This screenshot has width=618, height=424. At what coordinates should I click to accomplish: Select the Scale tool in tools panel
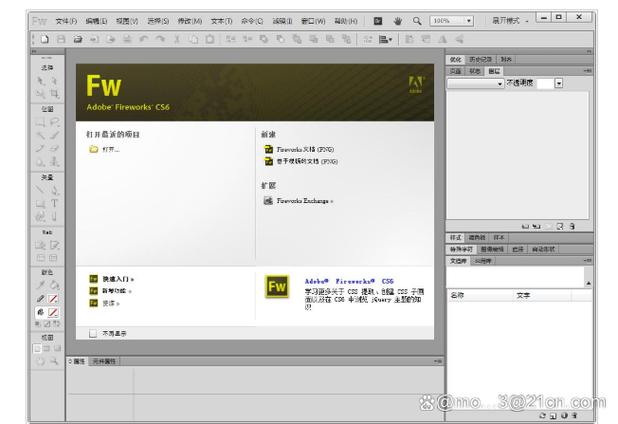coord(41,94)
